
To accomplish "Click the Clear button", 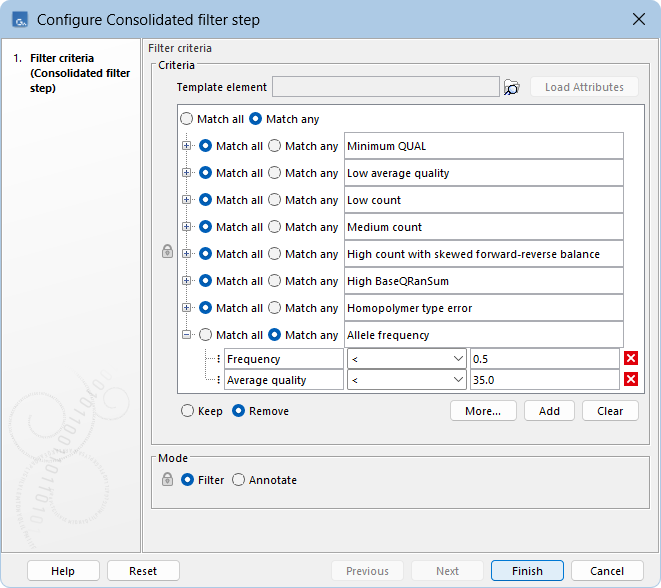I will pos(610,411).
